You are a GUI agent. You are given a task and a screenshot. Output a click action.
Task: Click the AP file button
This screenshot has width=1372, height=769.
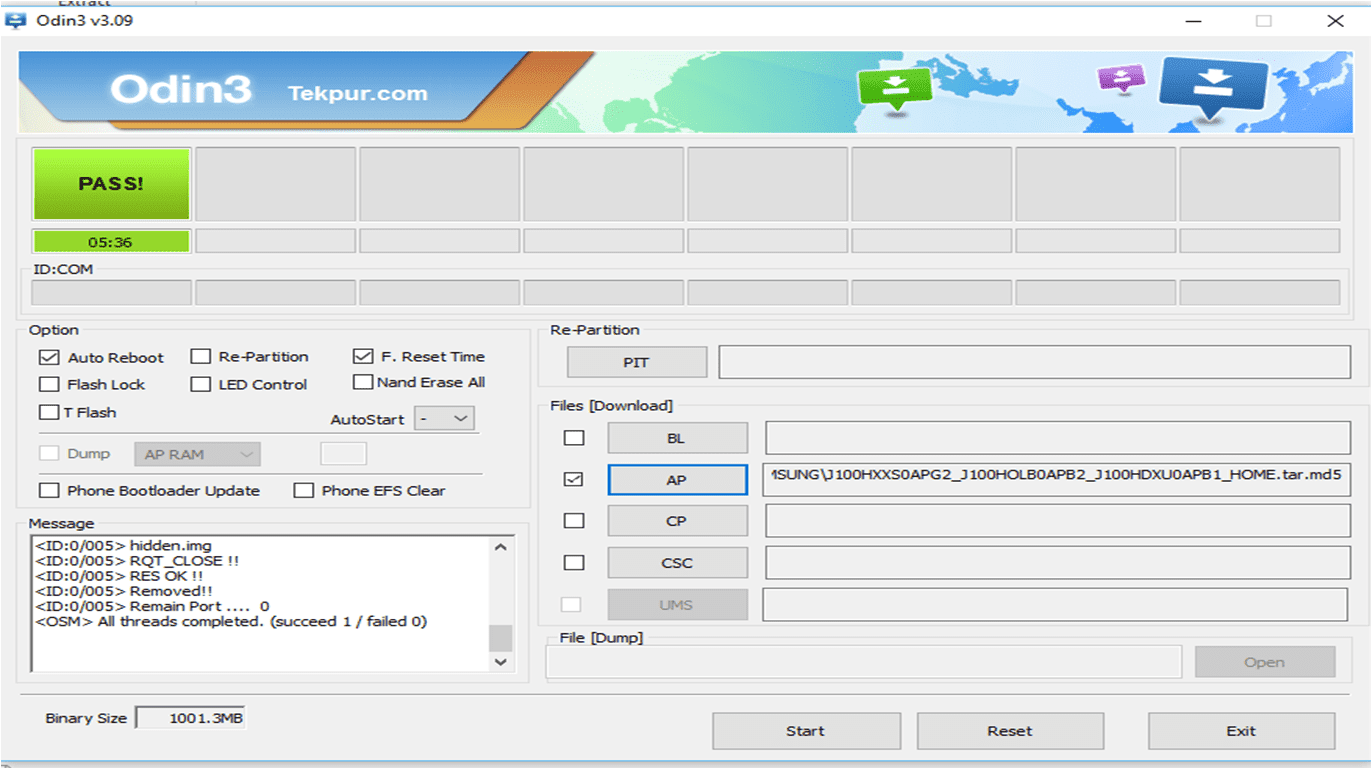click(x=677, y=480)
